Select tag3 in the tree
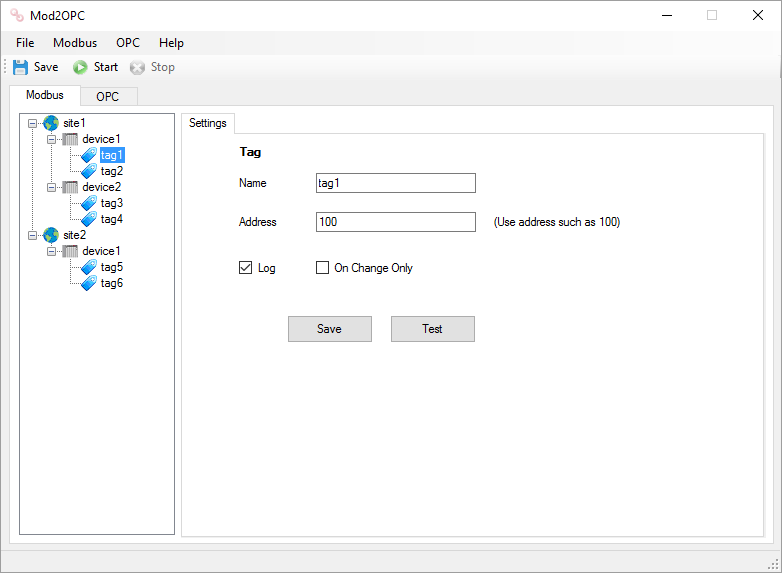782x573 pixels. coord(112,203)
